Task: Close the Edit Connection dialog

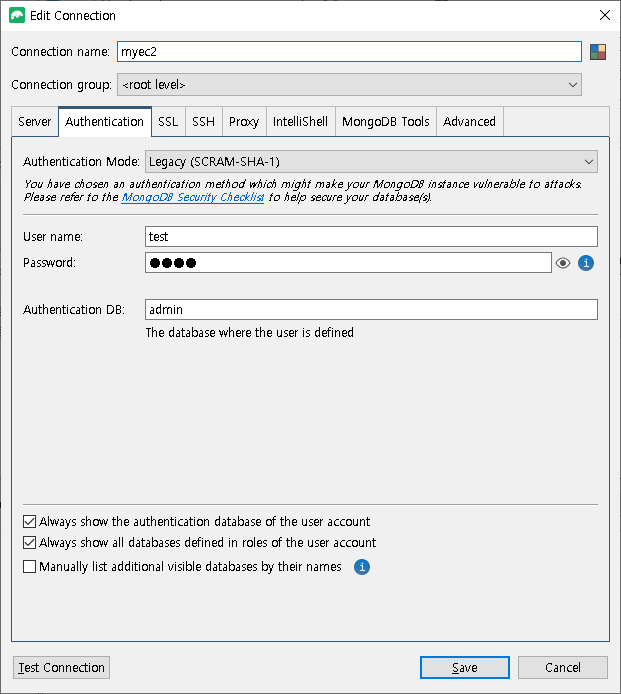Action: pyautogui.click(x=605, y=15)
